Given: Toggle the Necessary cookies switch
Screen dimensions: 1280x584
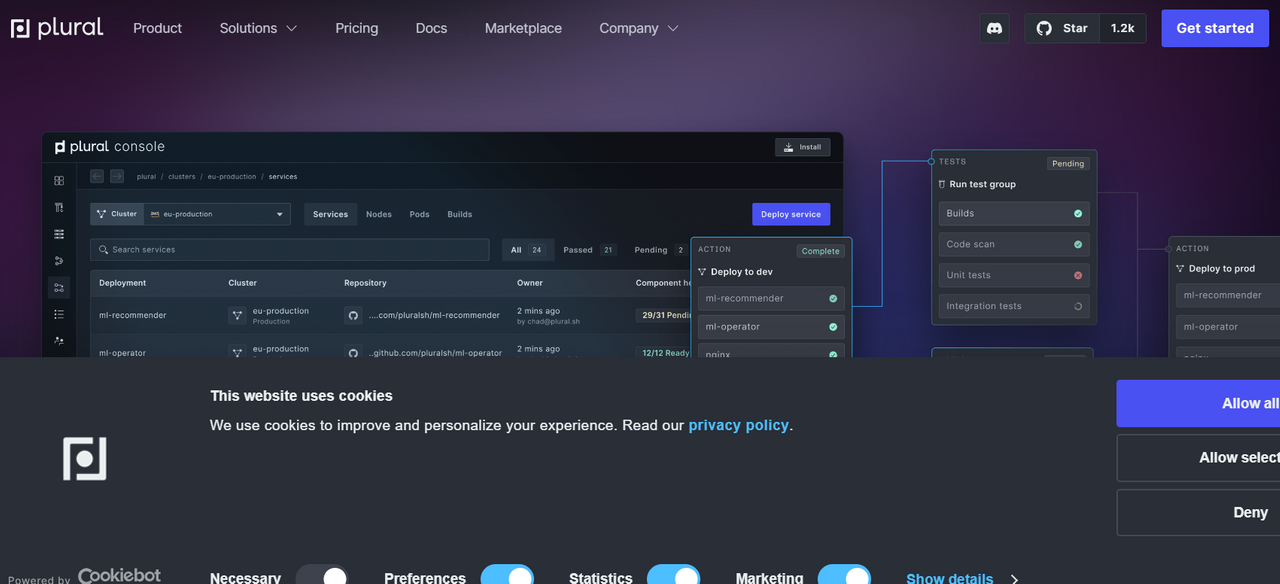Looking at the screenshot, I should click(322, 576).
